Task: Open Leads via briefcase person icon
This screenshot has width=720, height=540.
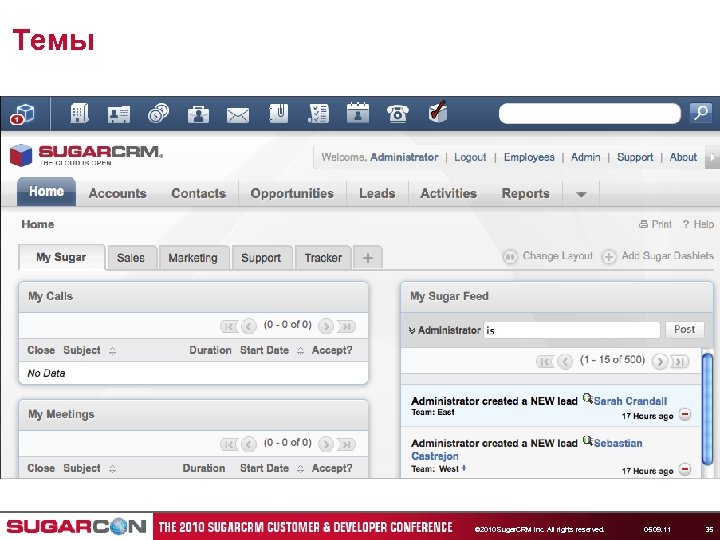Action: [x=198, y=114]
